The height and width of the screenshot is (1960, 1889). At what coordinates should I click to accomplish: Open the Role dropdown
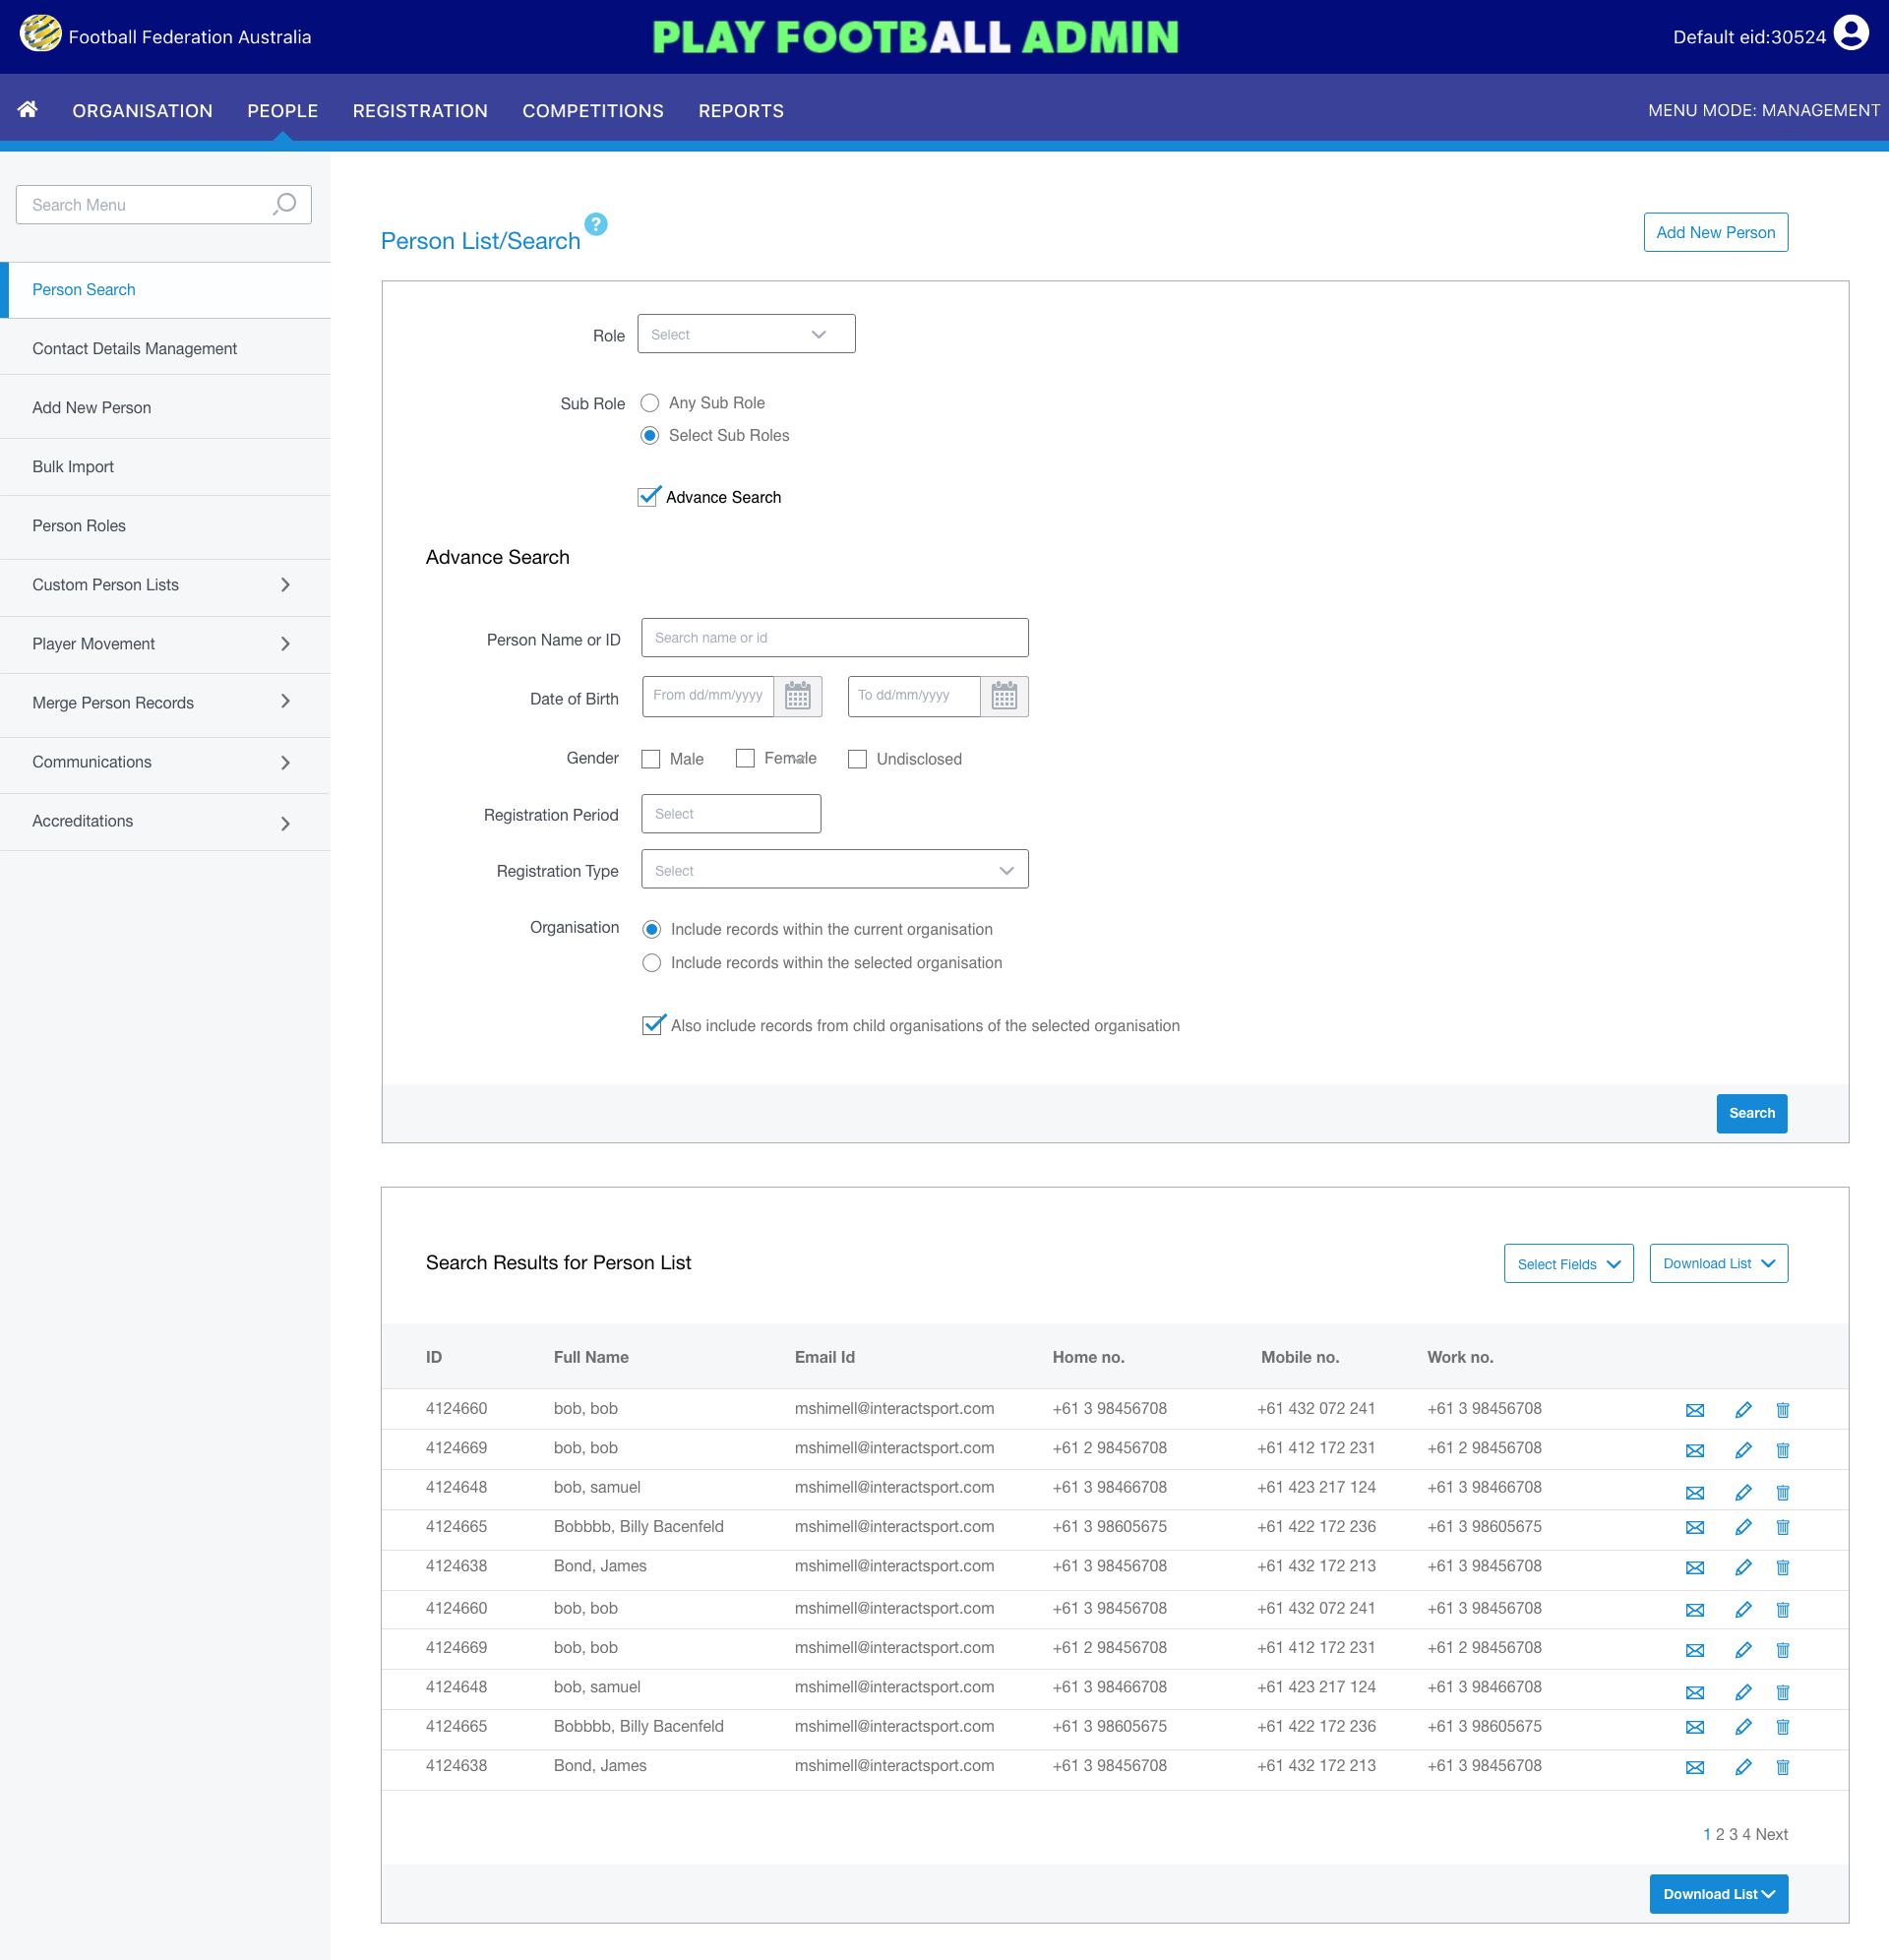[x=746, y=334]
